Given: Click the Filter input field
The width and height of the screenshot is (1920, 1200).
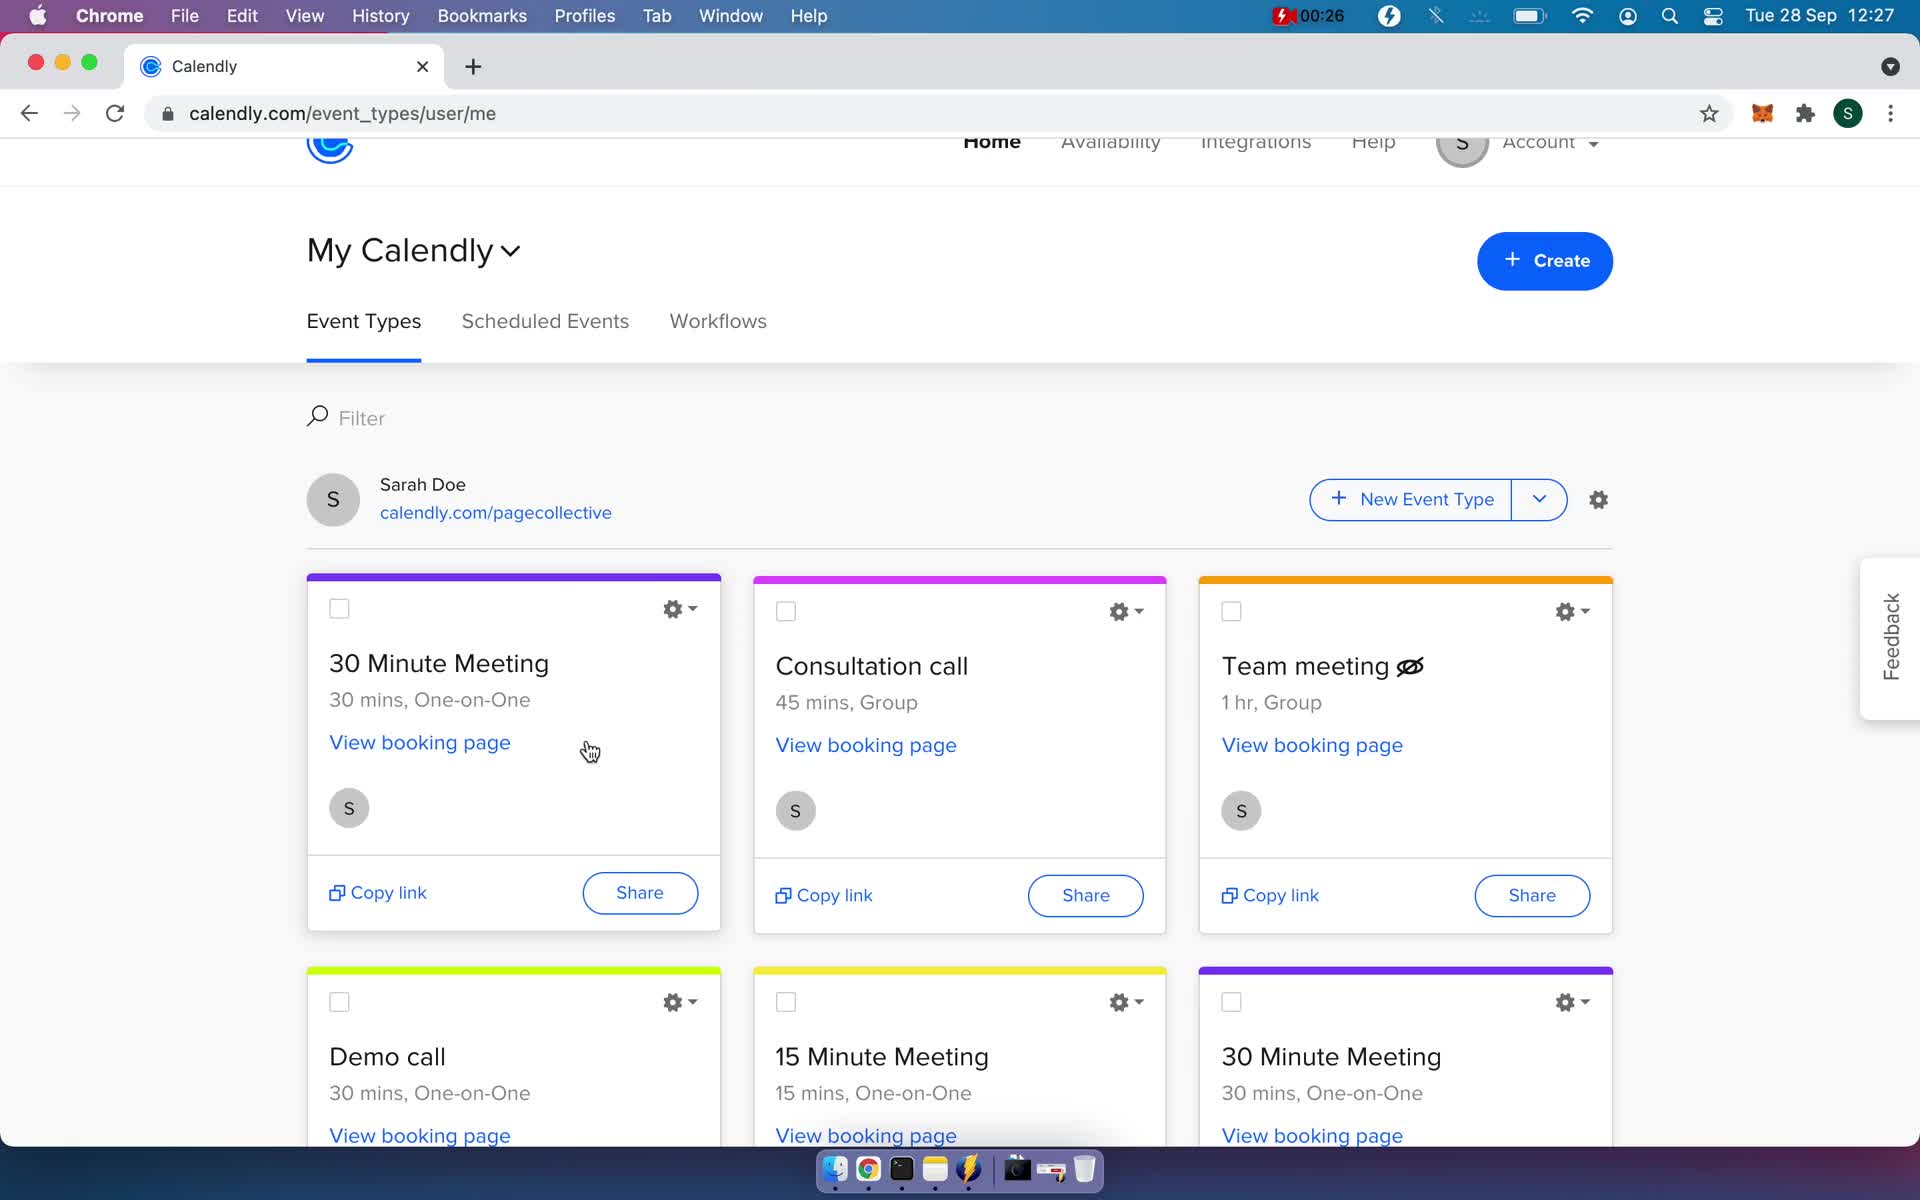Looking at the screenshot, I should (361, 418).
